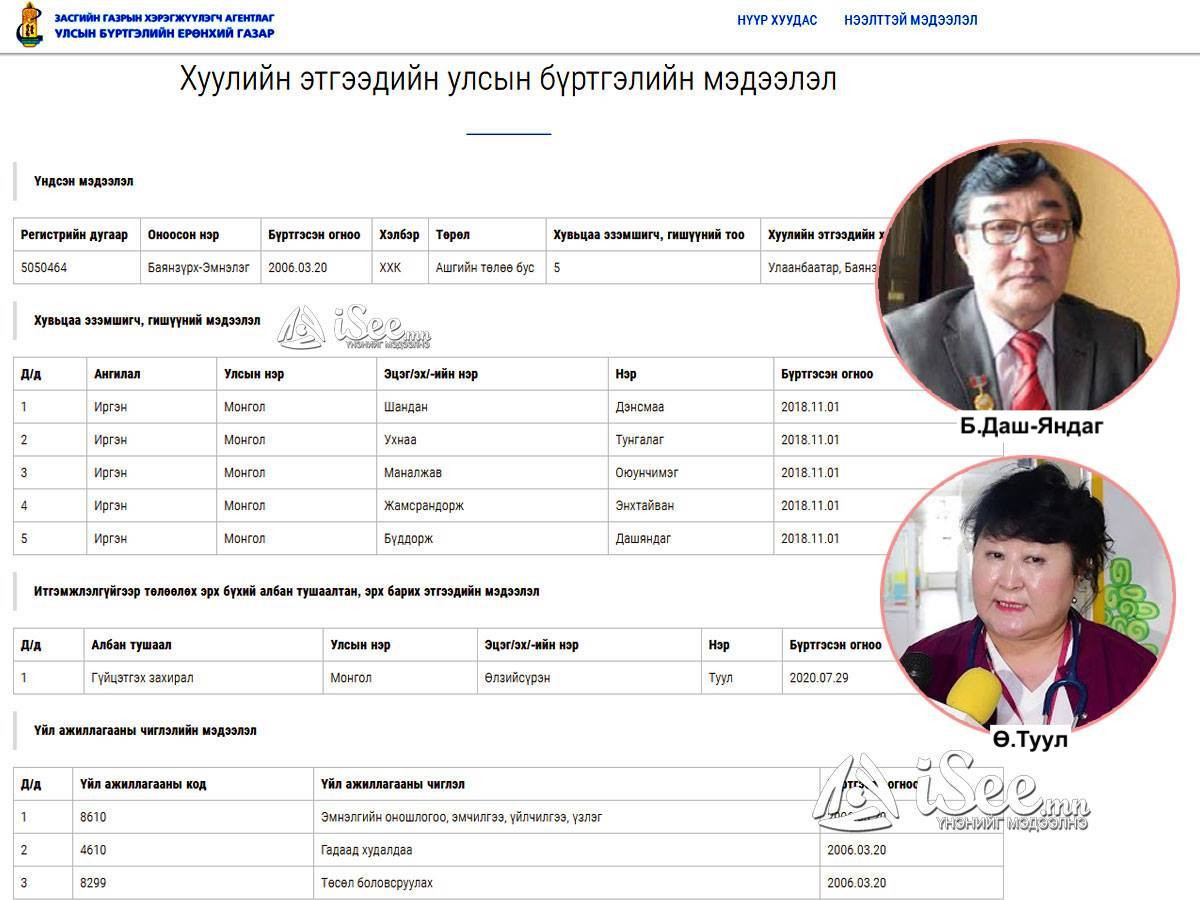Select the Гадаад худалдаа activity cell
The image size is (1200, 900).
coord(566,850)
